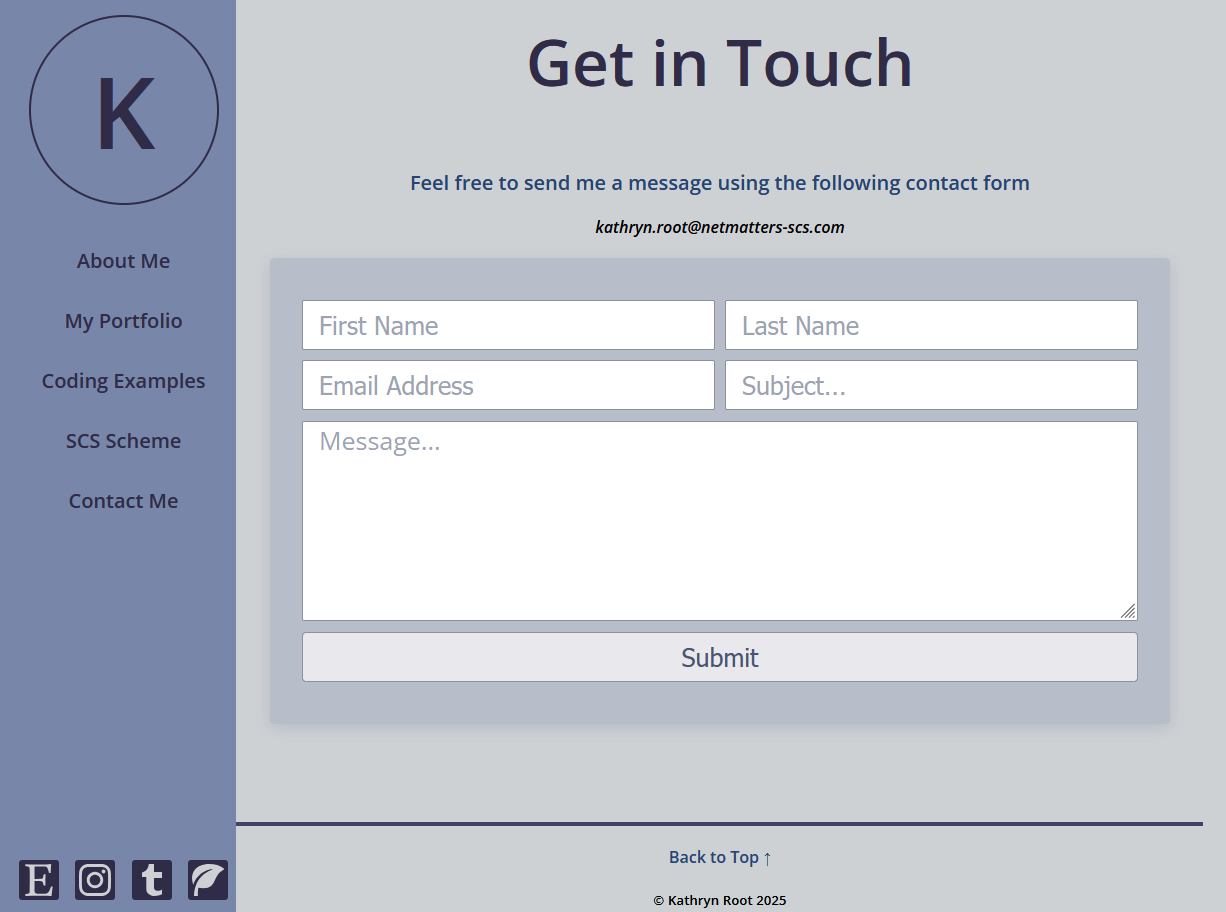Focus the First Name field

tap(508, 326)
